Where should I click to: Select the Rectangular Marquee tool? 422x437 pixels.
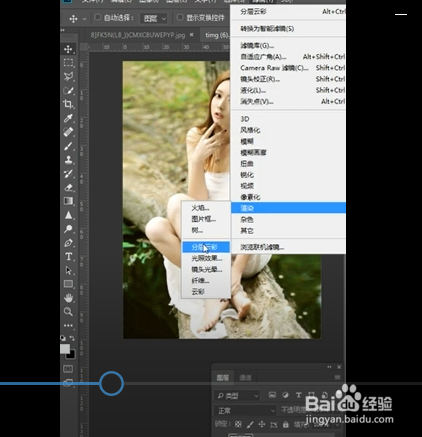[68, 63]
